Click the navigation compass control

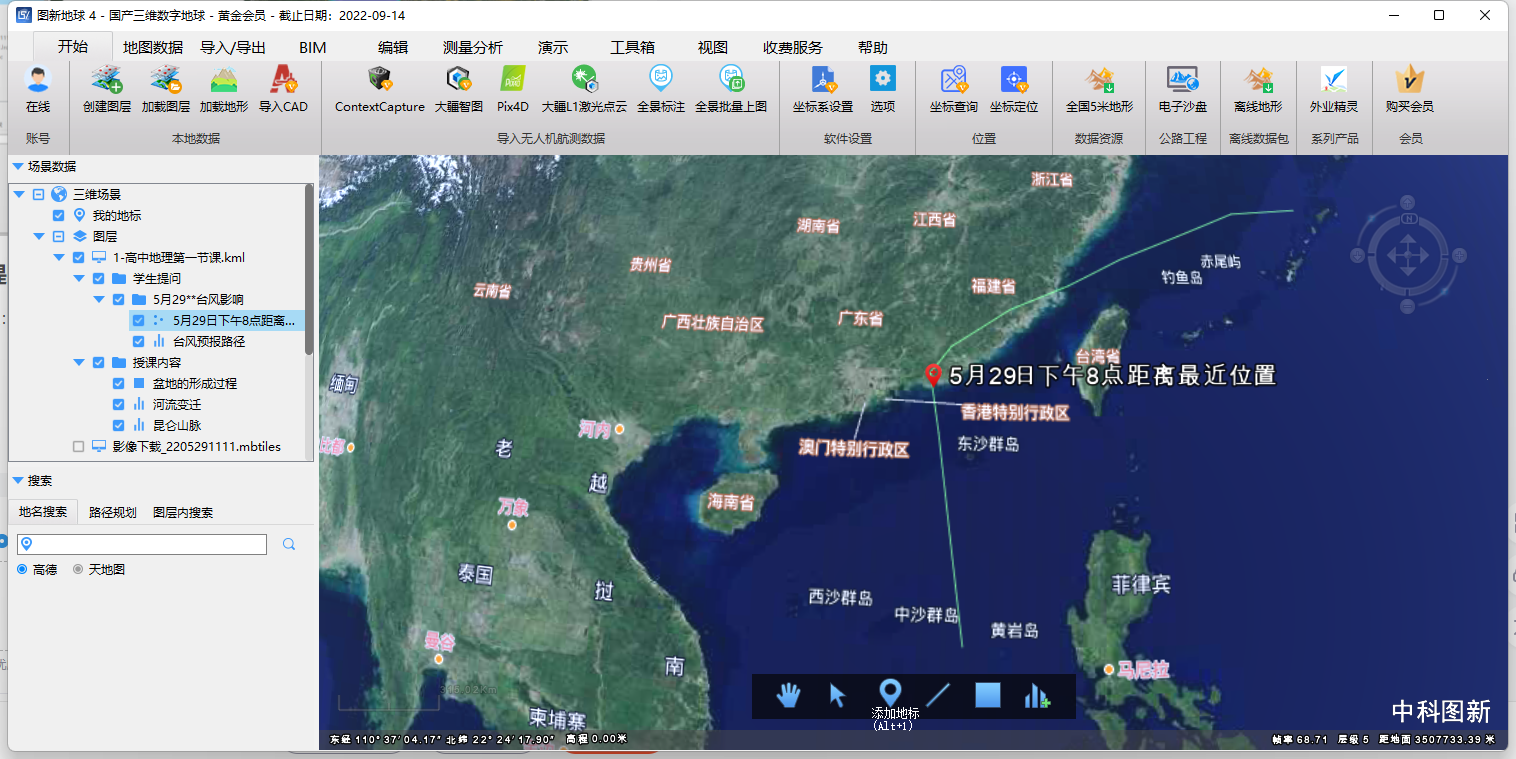[1408, 254]
